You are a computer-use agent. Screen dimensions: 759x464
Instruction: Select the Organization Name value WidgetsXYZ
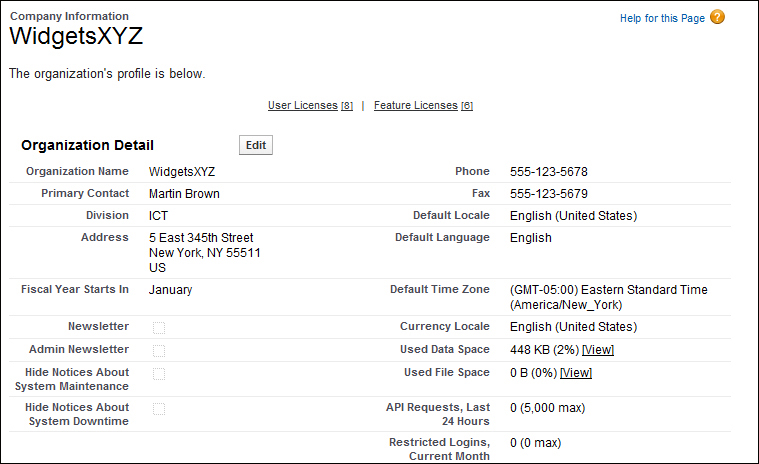tap(182, 172)
